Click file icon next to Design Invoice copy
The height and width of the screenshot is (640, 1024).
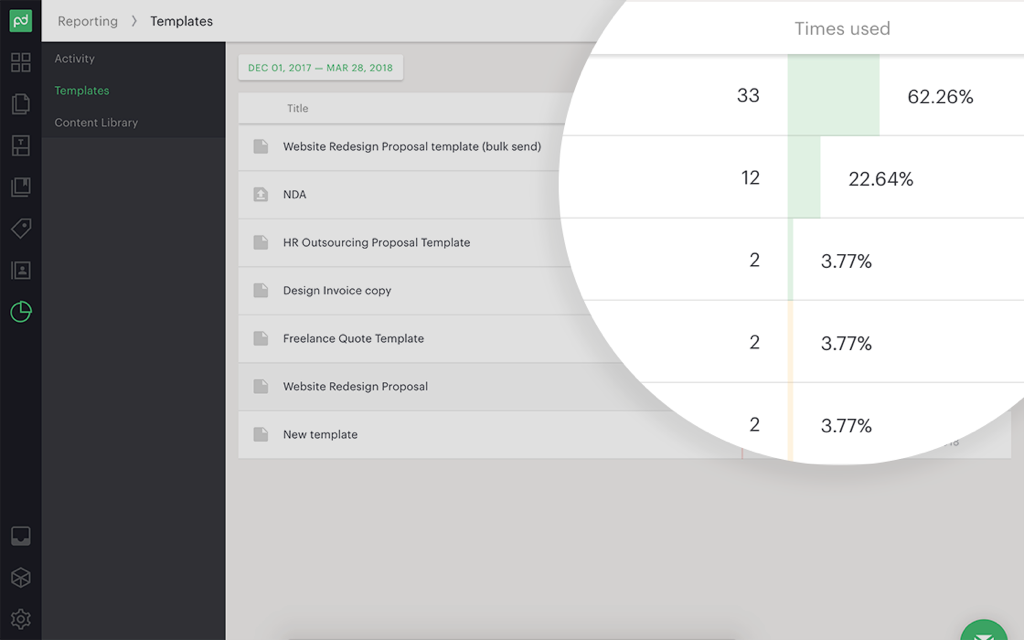click(x=261, y=290)
